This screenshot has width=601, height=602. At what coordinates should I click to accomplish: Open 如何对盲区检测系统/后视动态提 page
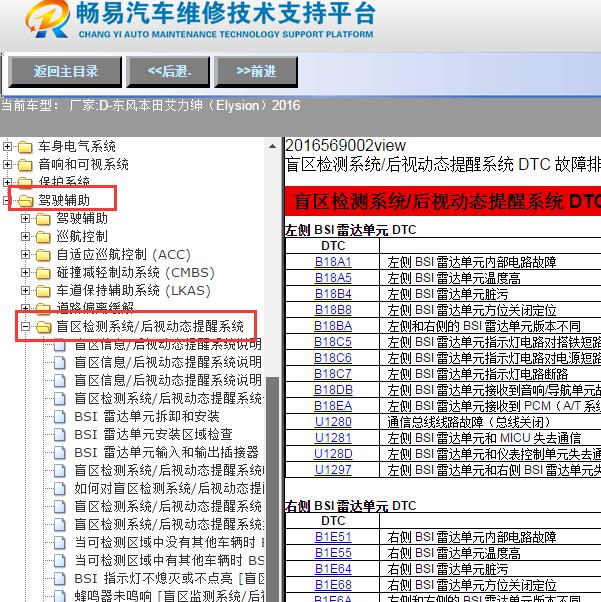[x=169, y=488]
